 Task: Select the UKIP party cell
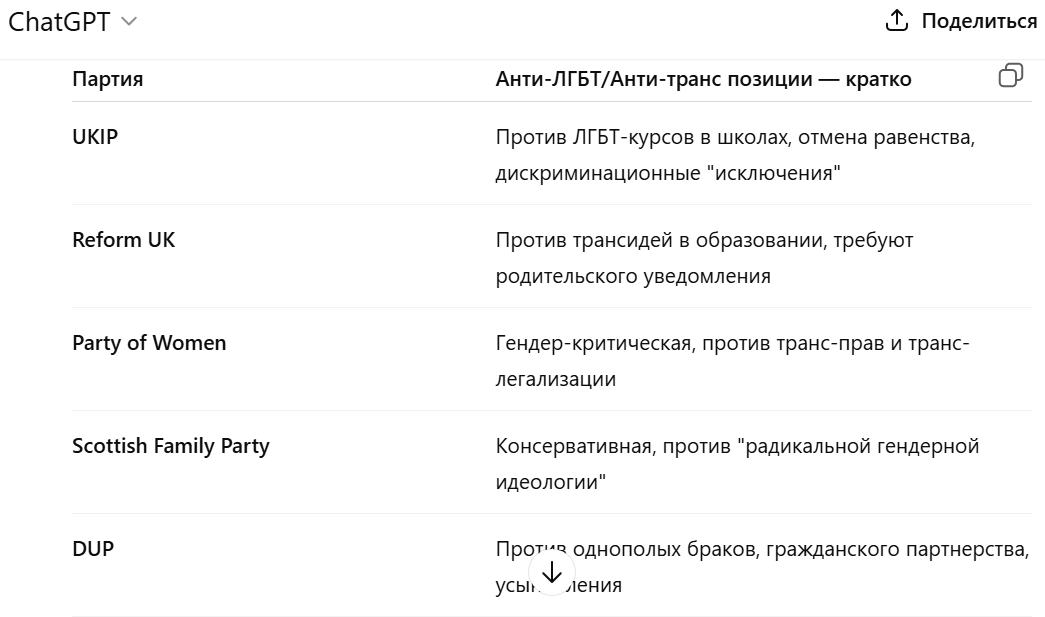[95, 136]
